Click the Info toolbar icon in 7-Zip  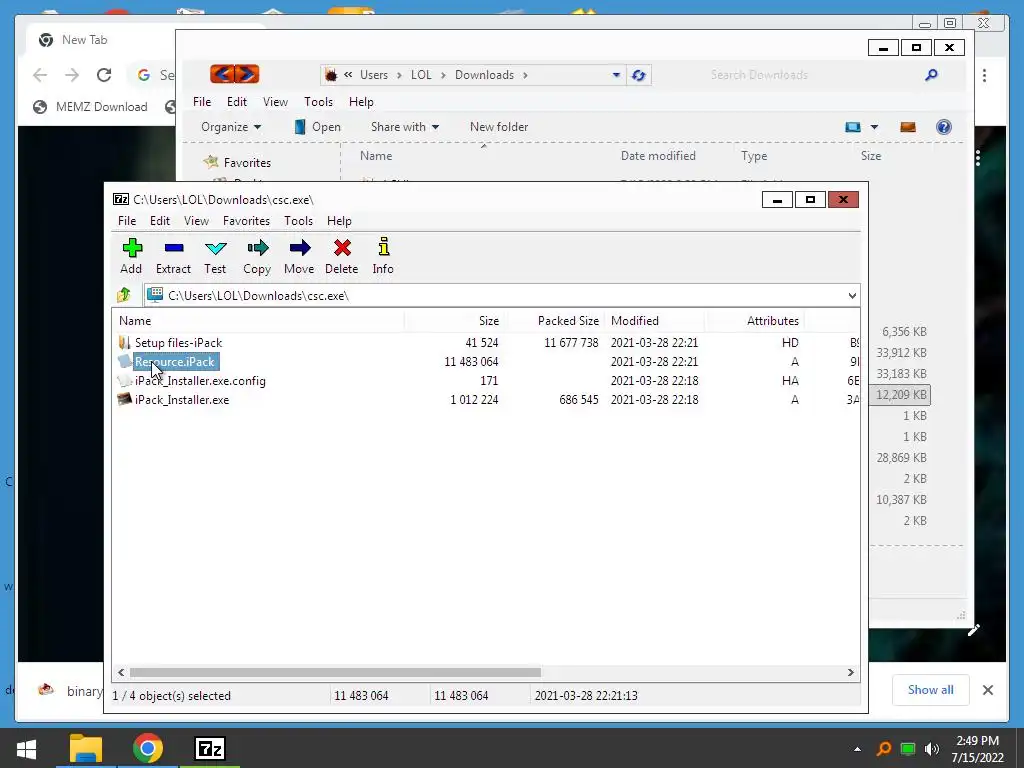[x=383, y=247]
